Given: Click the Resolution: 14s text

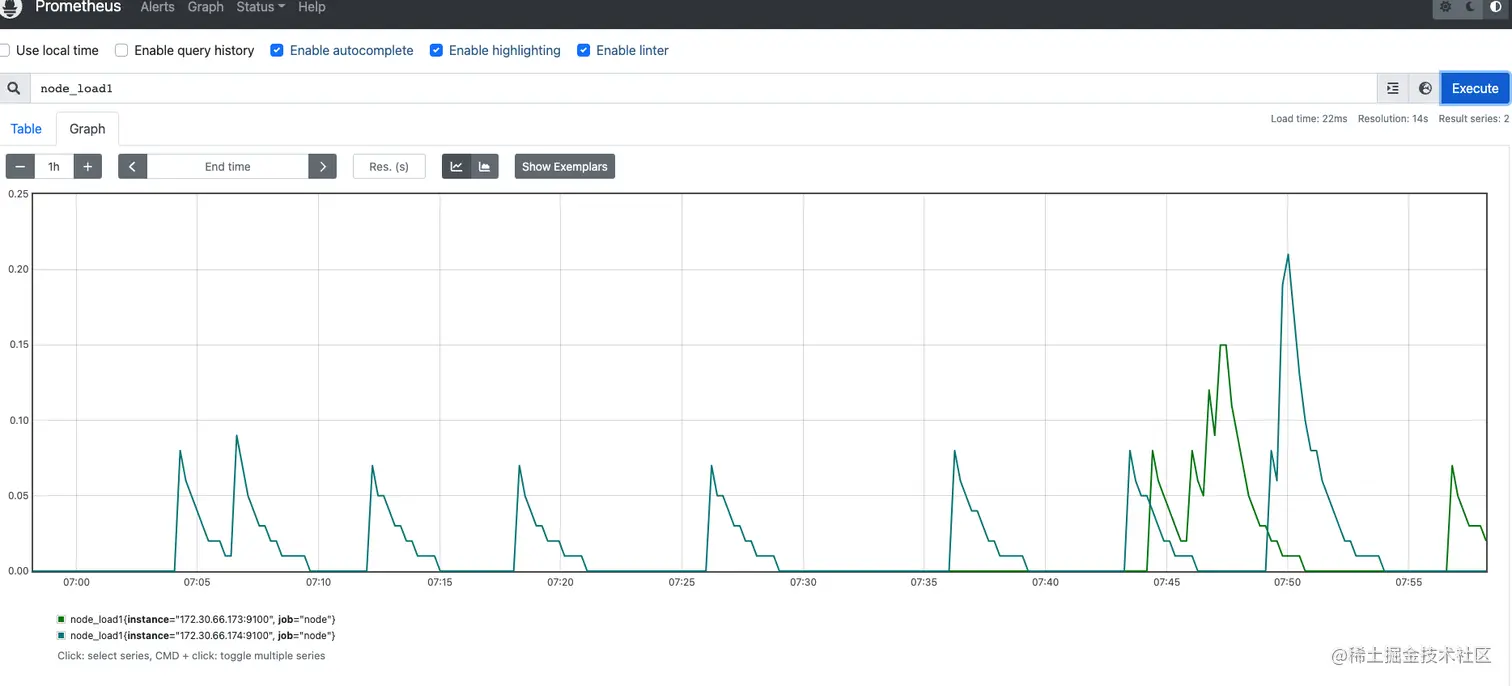Looking at the screenshot, I should tap(1393, 119).
